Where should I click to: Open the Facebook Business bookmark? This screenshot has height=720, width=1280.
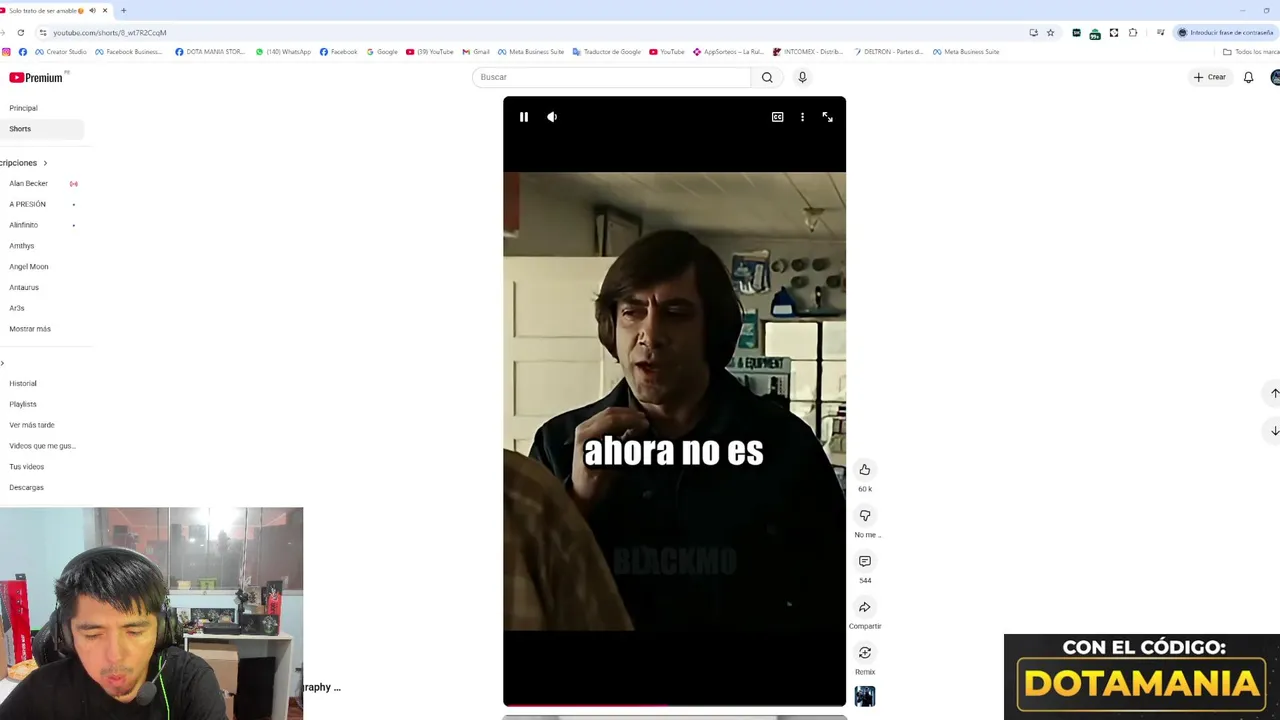point(129,52)
